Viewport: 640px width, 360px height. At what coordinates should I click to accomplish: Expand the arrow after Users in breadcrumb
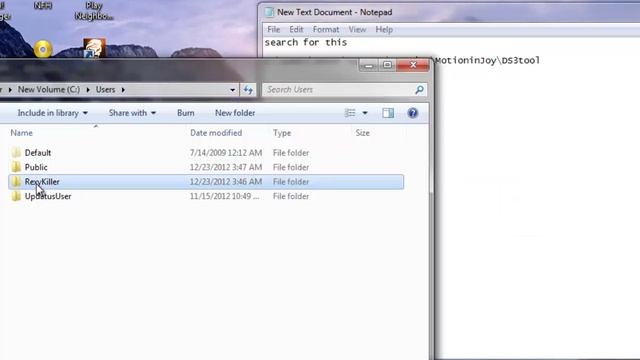[123, 90]
